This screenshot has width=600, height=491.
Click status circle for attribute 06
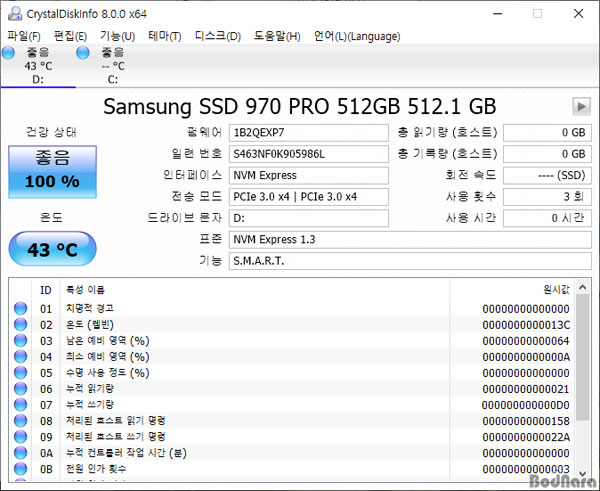[x=21, y=389]
